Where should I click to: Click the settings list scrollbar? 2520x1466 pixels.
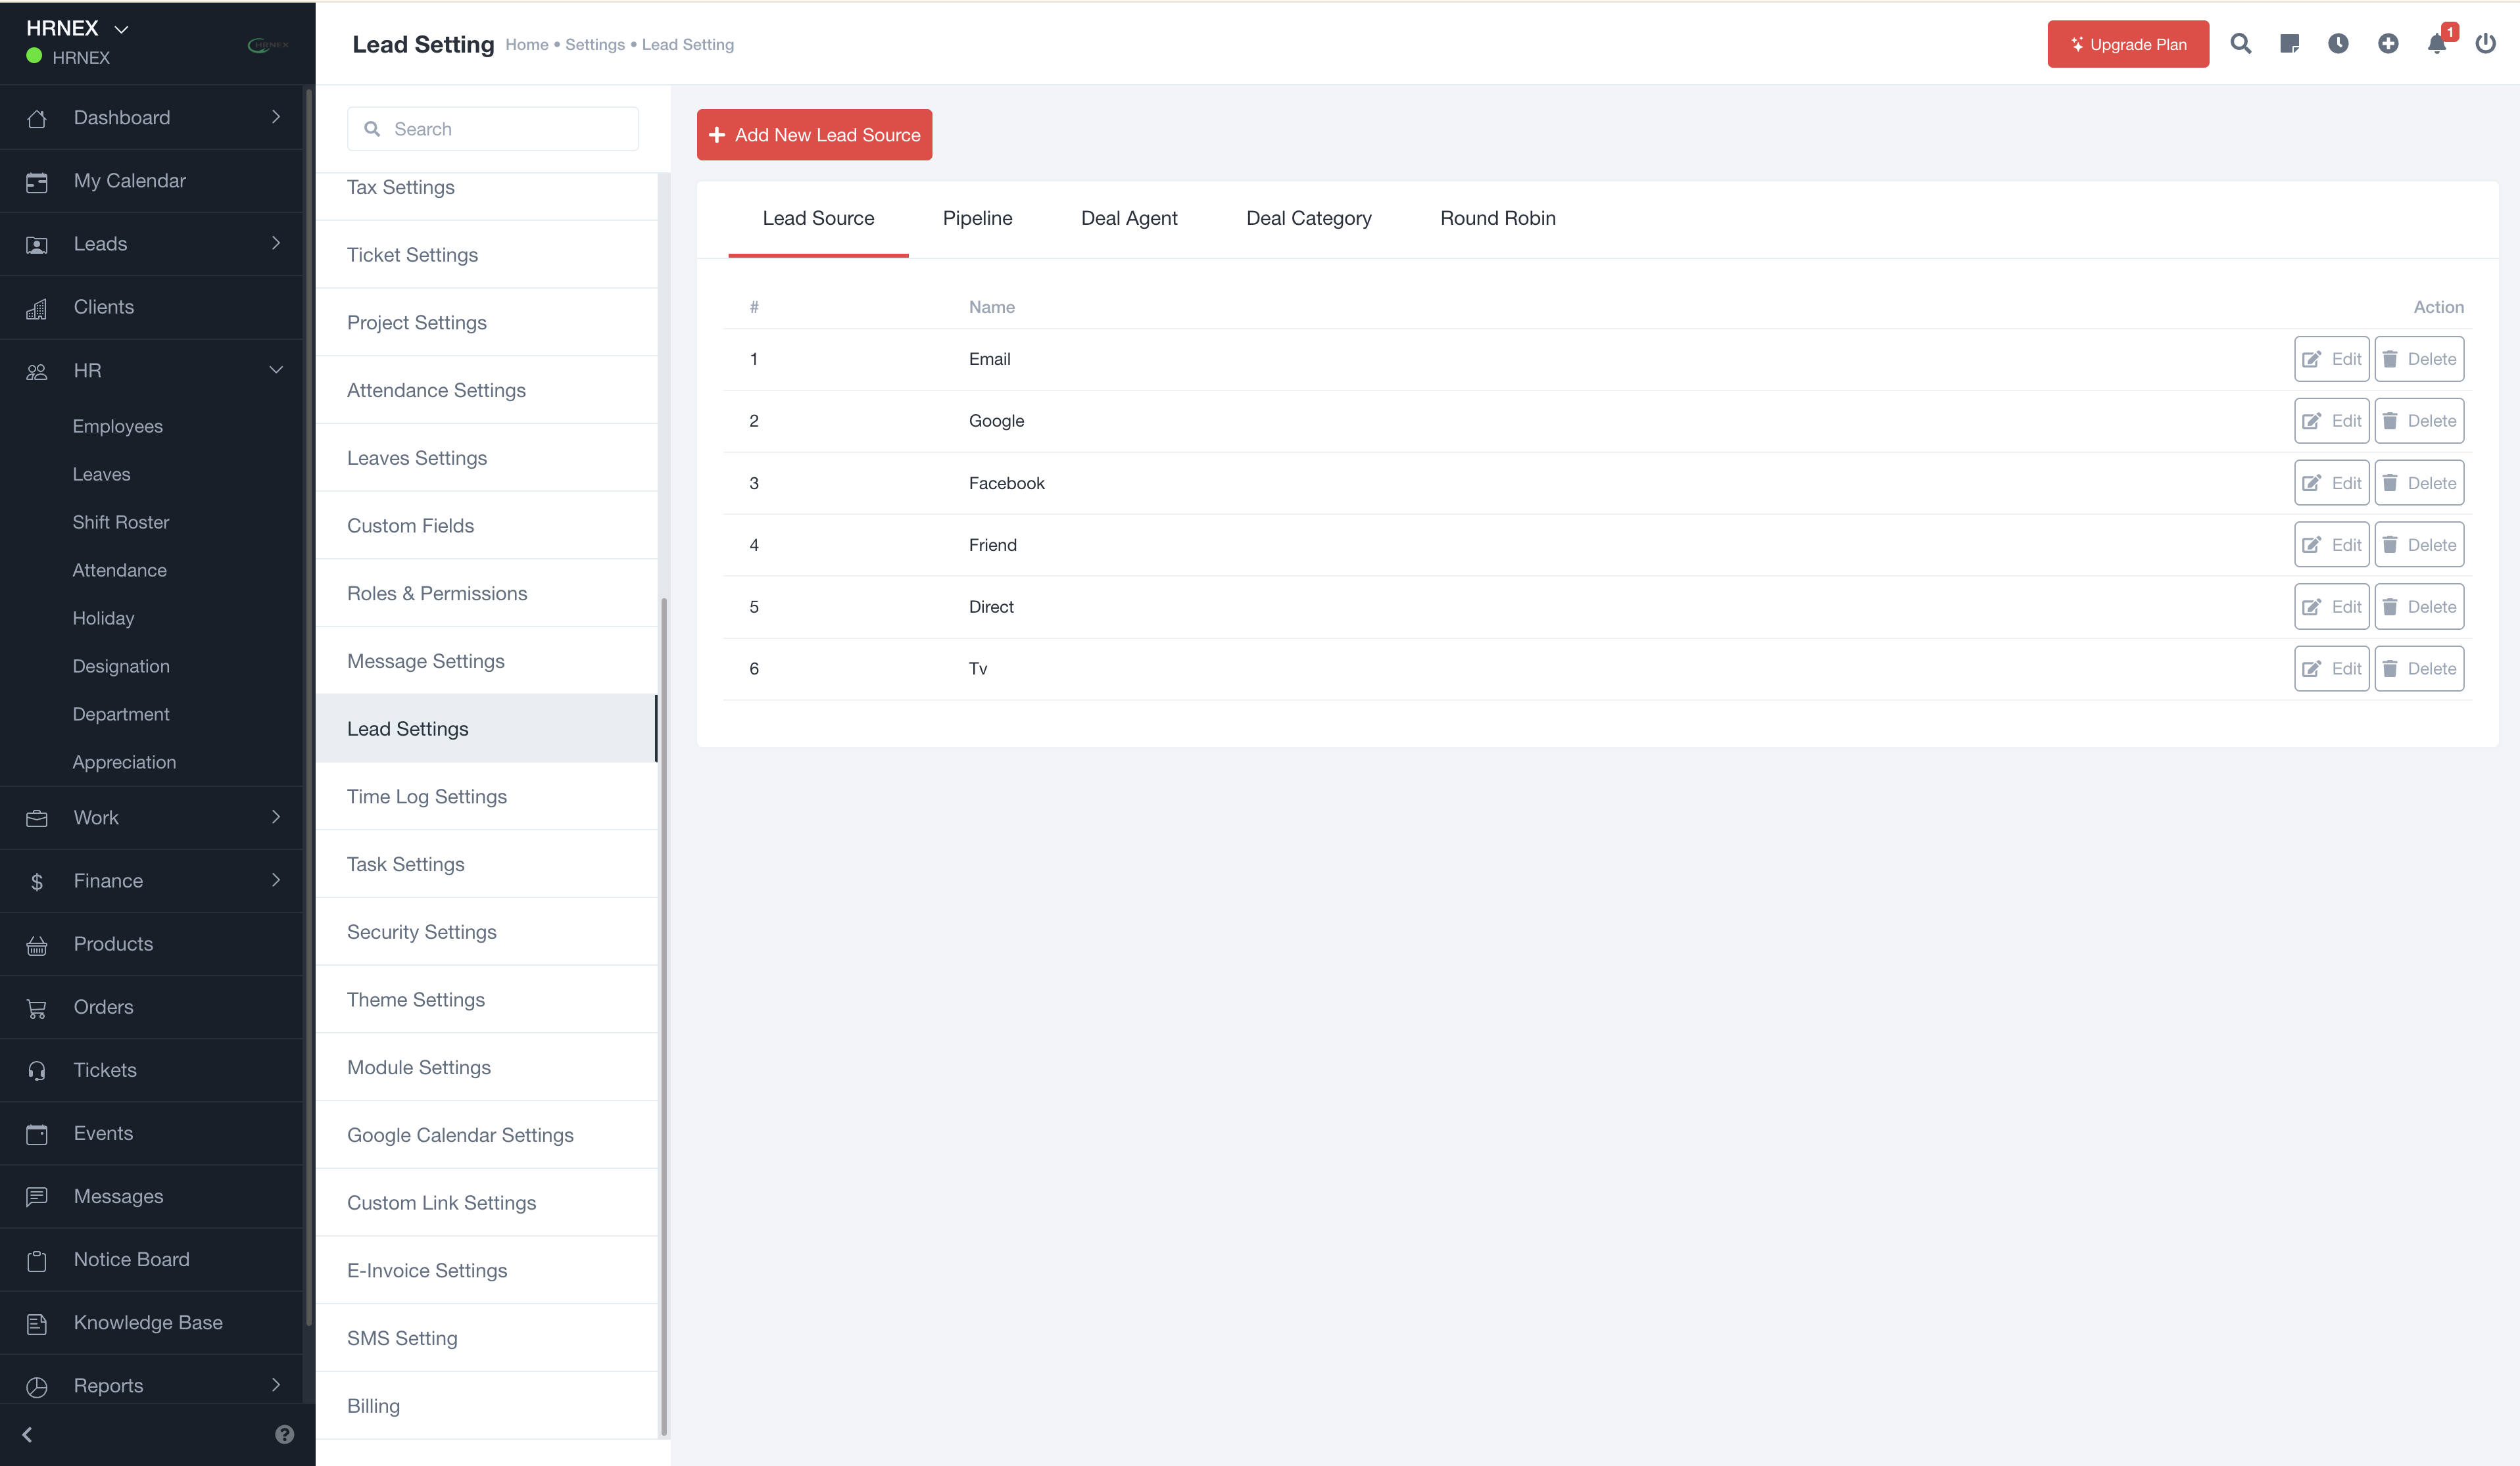pos(664,1016)
